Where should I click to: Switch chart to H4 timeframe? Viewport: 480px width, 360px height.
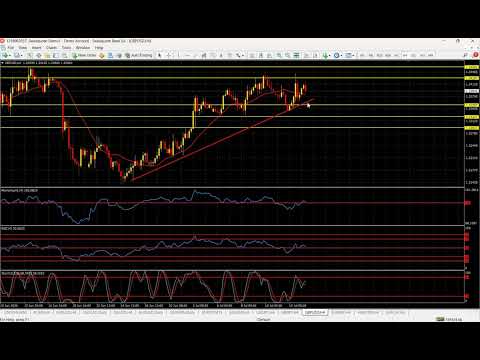pos(405,55)
